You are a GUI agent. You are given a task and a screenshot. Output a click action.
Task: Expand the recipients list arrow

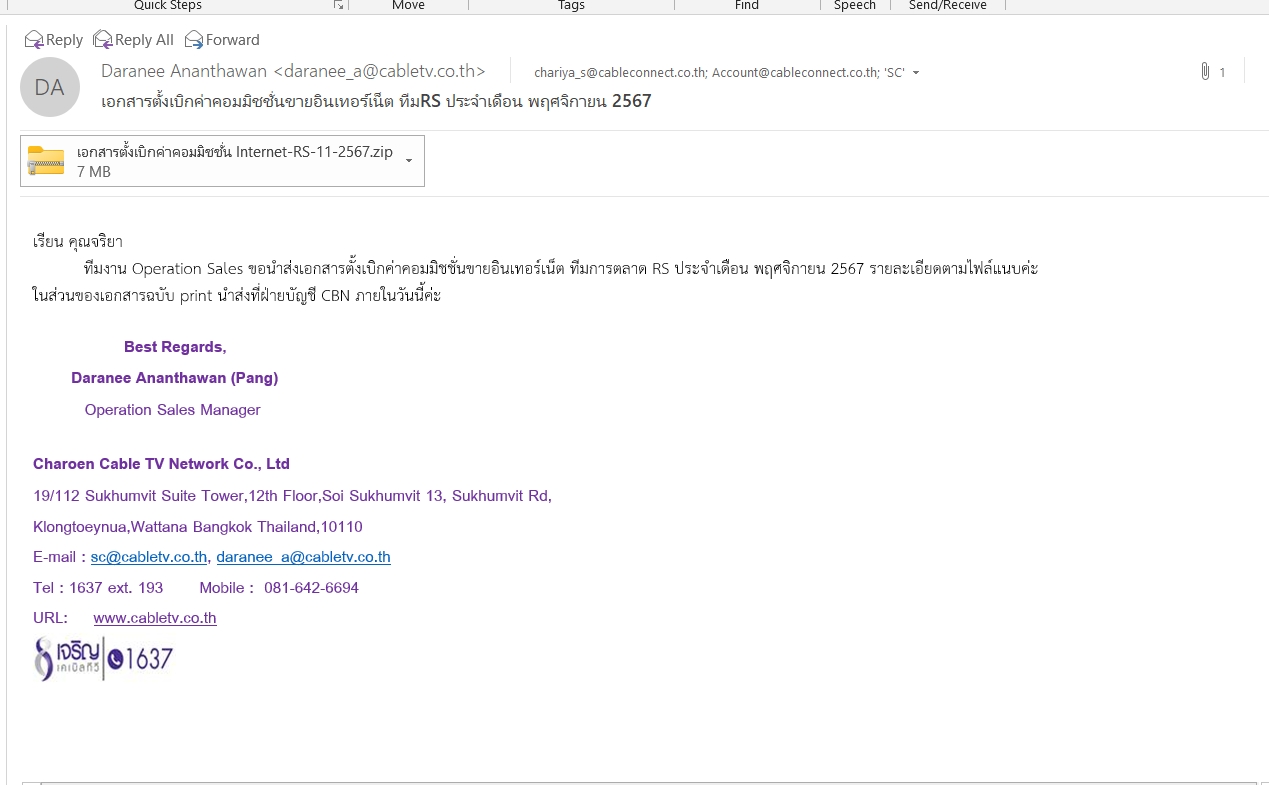pos(916,73)
